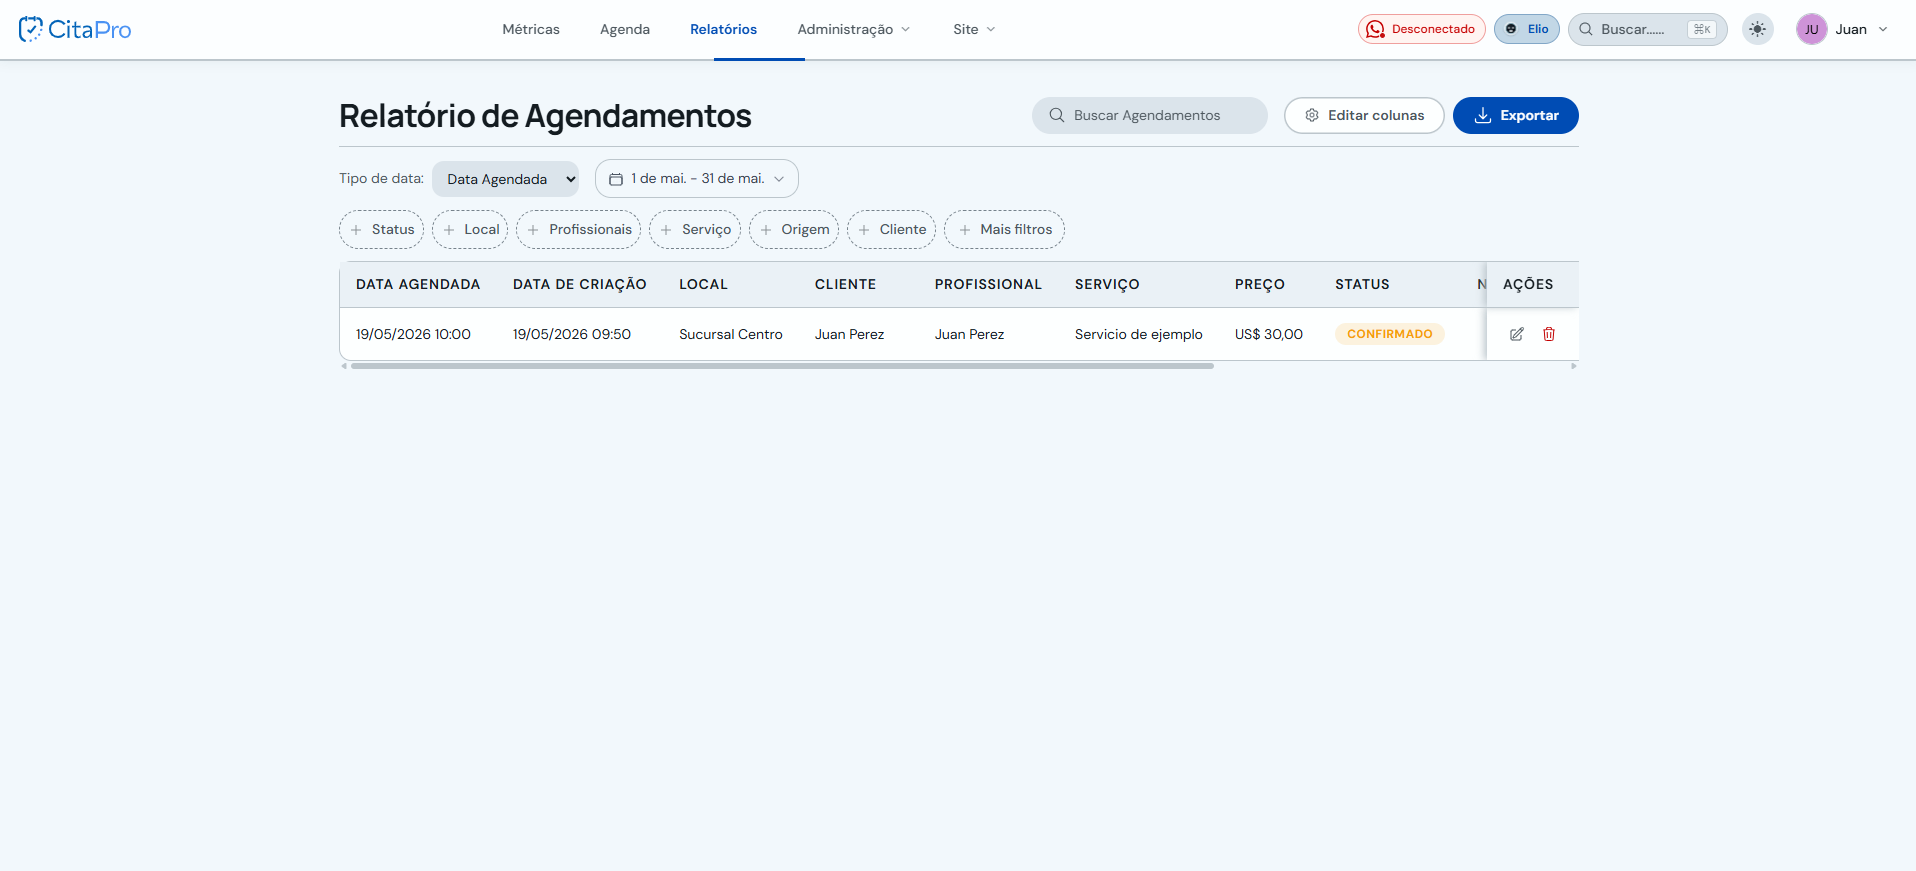The width and height of the screenshot is (1916, 871).
Task: Open the Elio assistant button
Action: coord(1526,29)
